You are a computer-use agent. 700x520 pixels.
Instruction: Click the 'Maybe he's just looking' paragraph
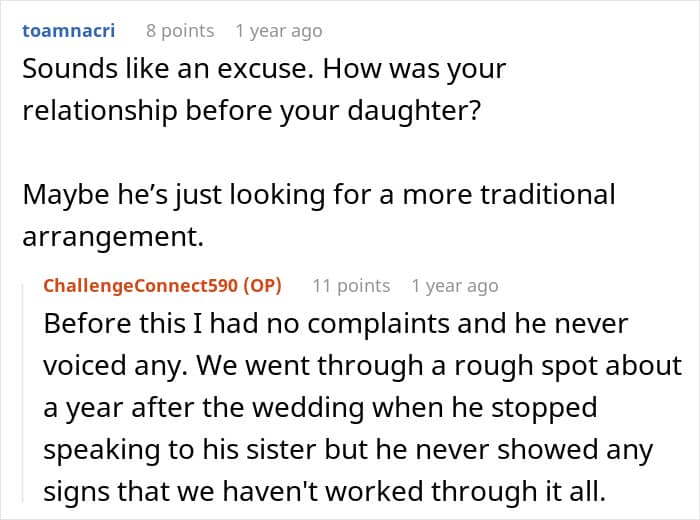pos(319,215)
